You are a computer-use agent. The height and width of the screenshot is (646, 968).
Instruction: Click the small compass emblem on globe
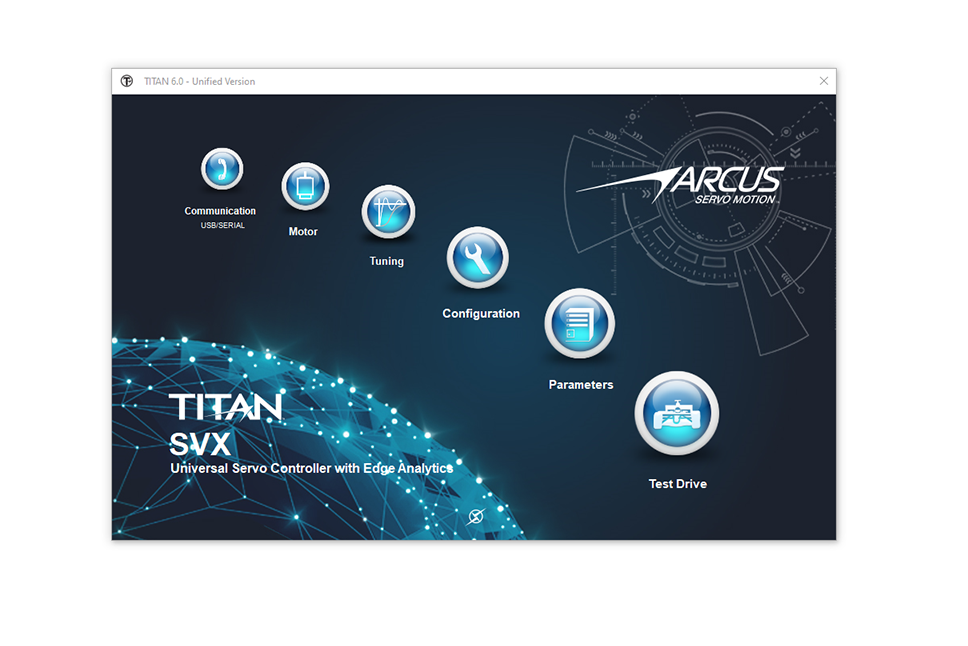[476, 516]
